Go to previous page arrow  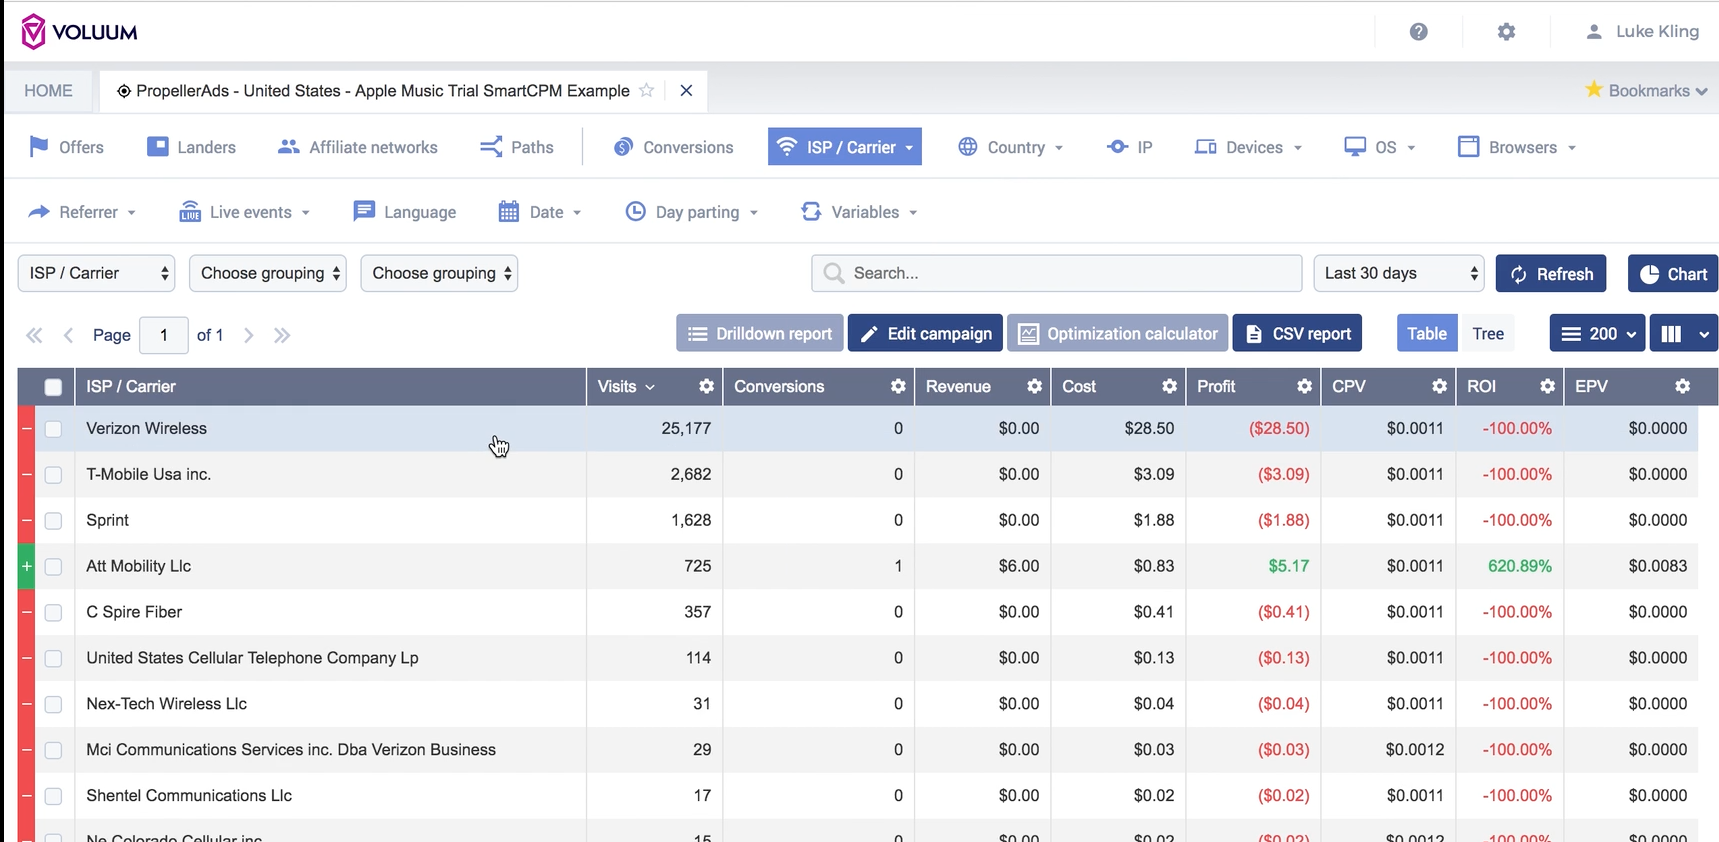(68, 335)
